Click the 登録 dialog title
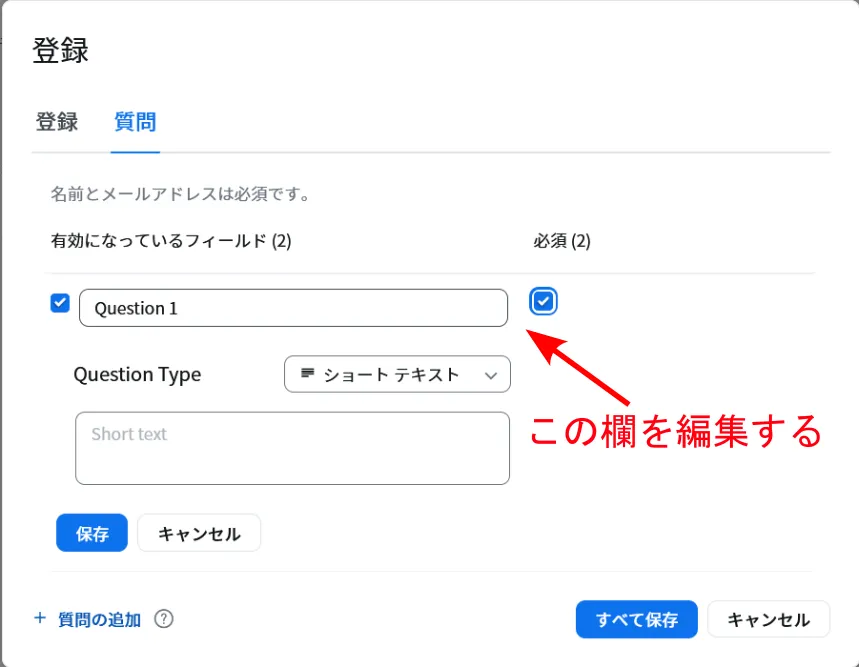859x667 pixels. click(61, 51)
